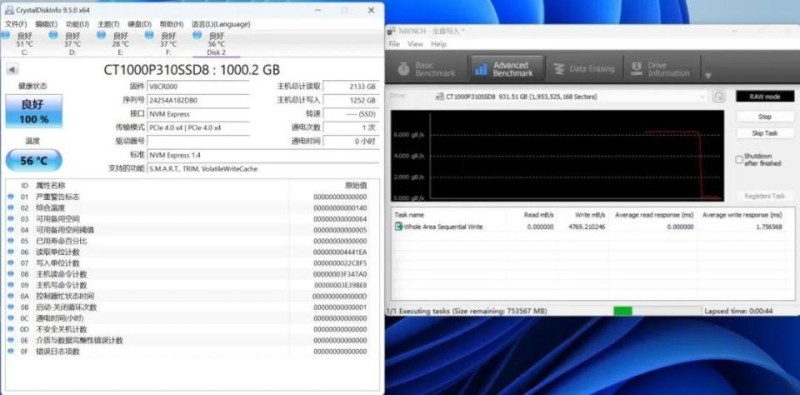The height and width of the screenshot is (395, 800).
Task: Click status icon for attribute 01 严重警告标志
Action: (11, 197)
